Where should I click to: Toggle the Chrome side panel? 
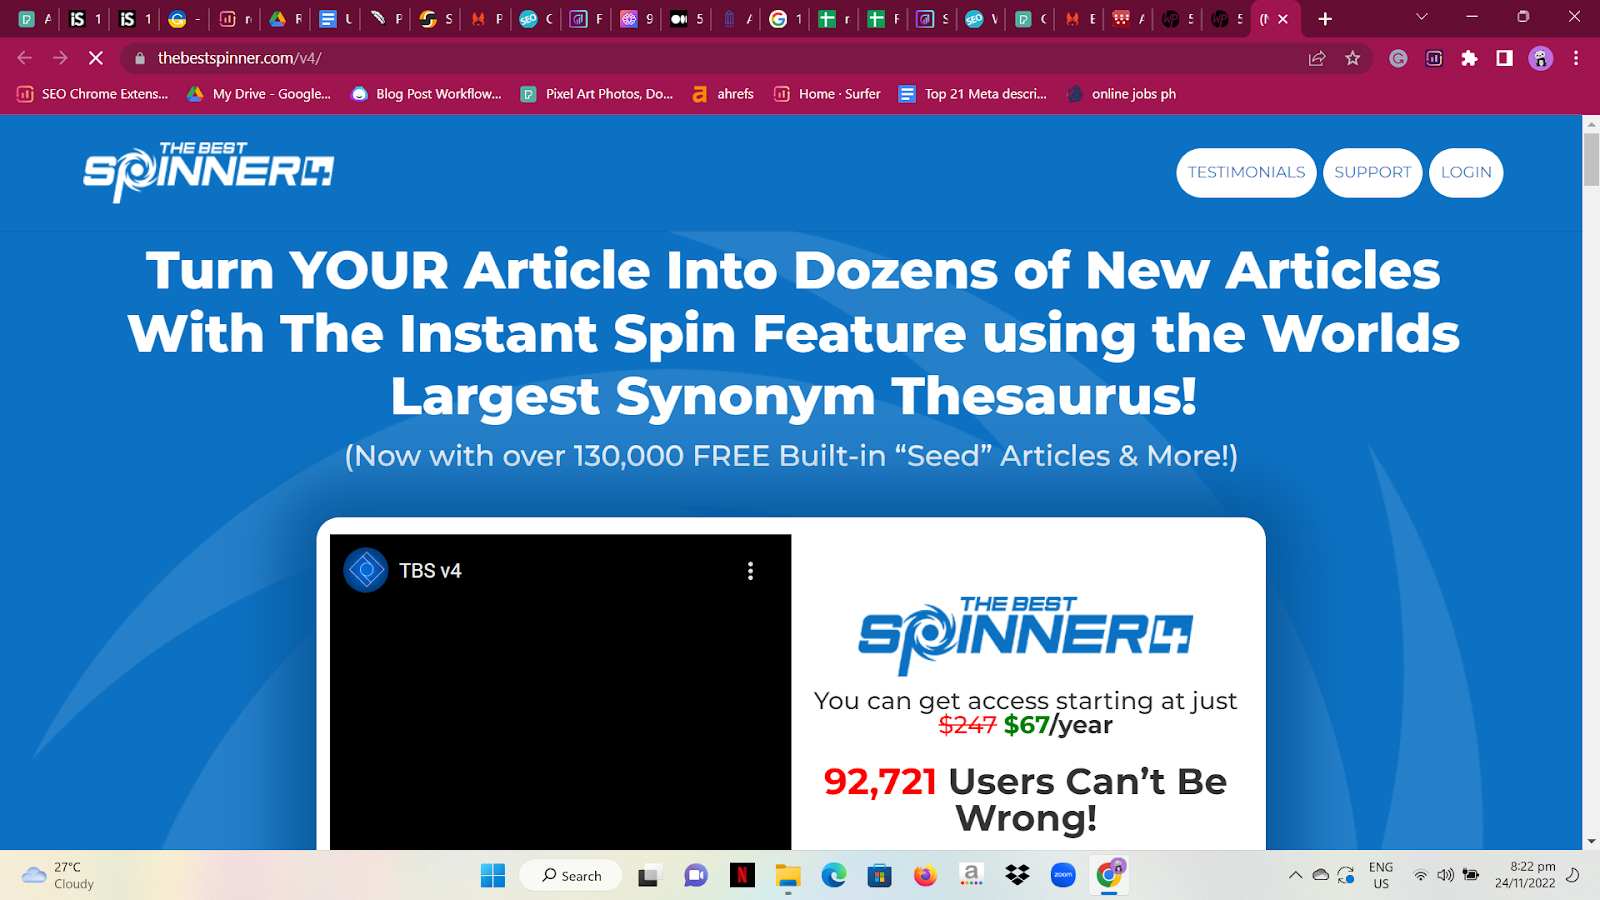(x=1504, y=58)
